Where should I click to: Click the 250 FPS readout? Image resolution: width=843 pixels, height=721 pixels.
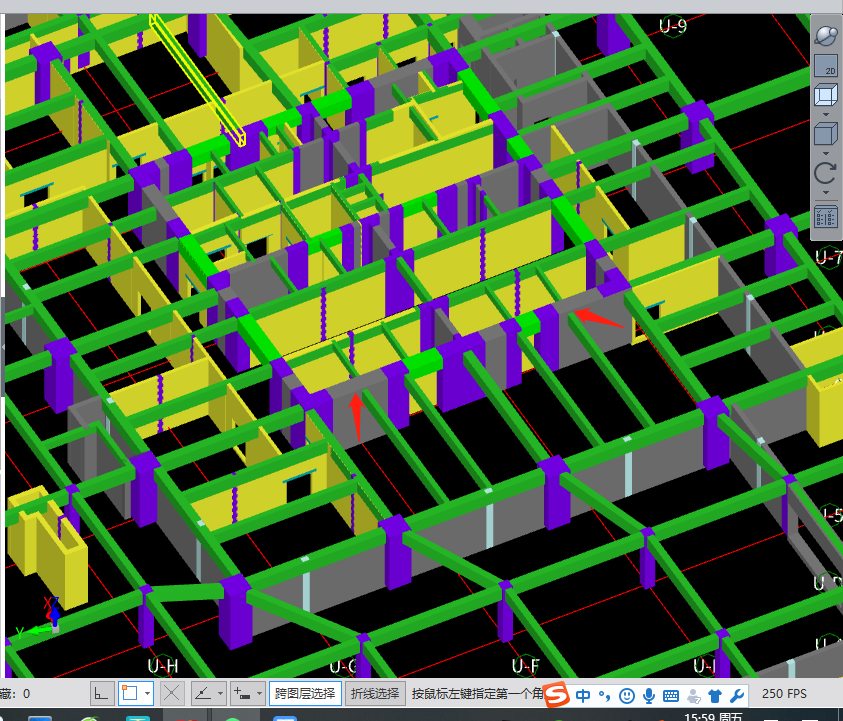784,694
